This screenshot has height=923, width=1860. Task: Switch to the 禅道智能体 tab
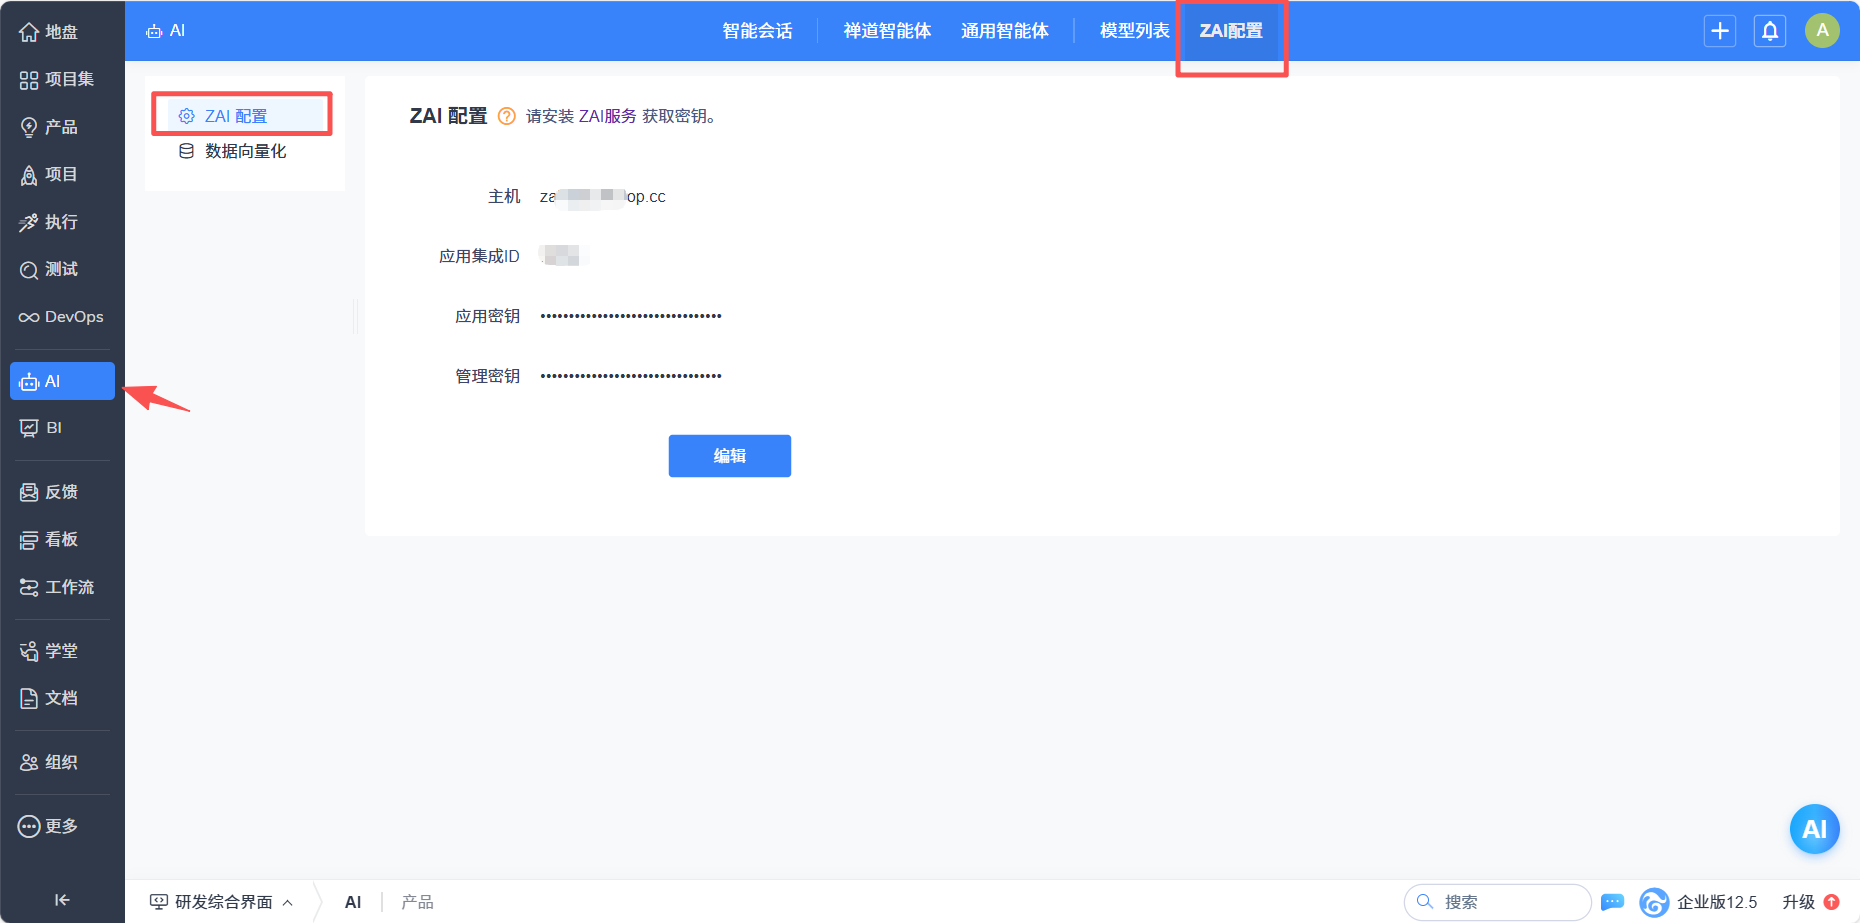coord(887,31)
